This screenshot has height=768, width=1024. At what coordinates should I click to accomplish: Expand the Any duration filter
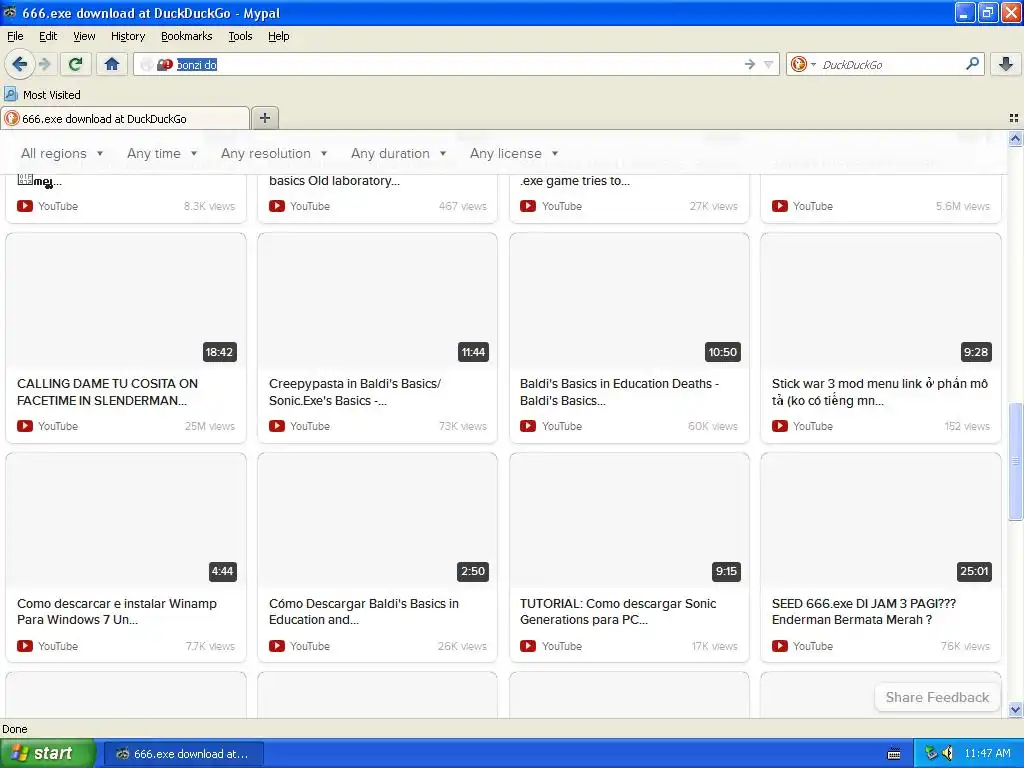pyautogui.click(x=398, y=153)
